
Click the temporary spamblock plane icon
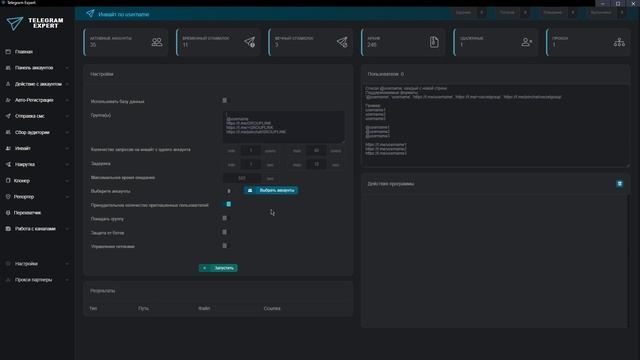(x=250, y=42)
